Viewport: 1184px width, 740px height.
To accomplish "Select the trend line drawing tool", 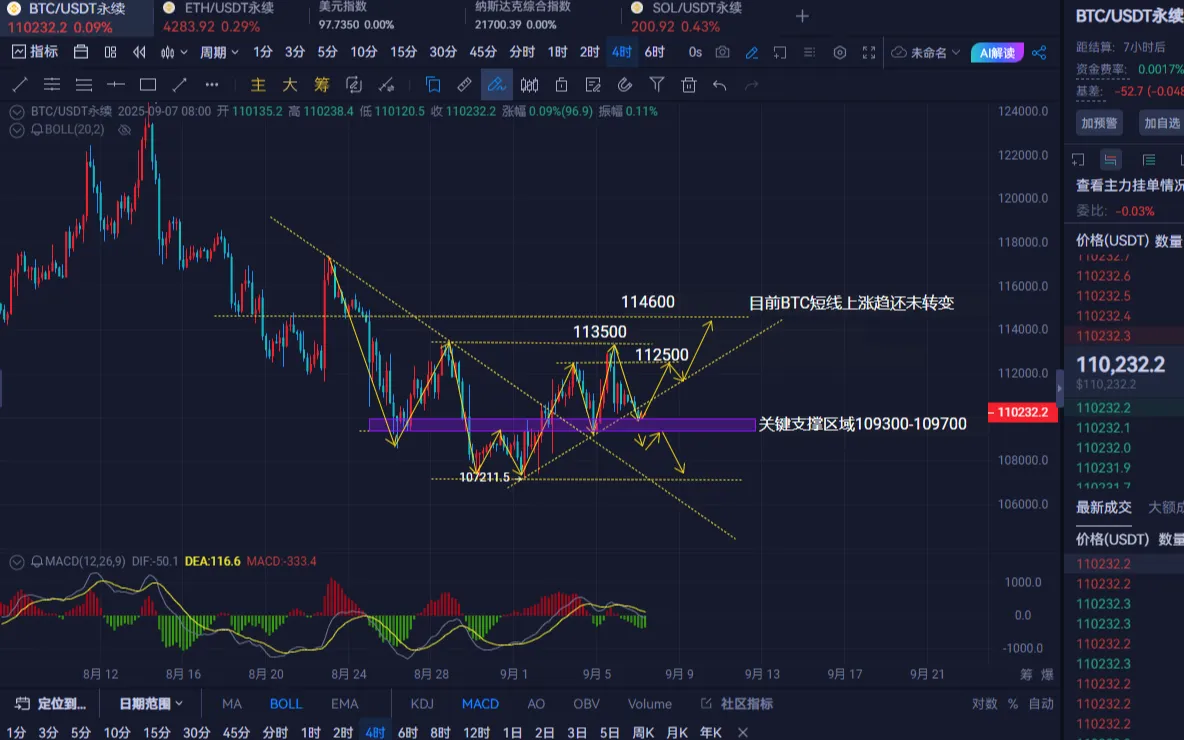I will pyautogui.click(x=20, y=85).
